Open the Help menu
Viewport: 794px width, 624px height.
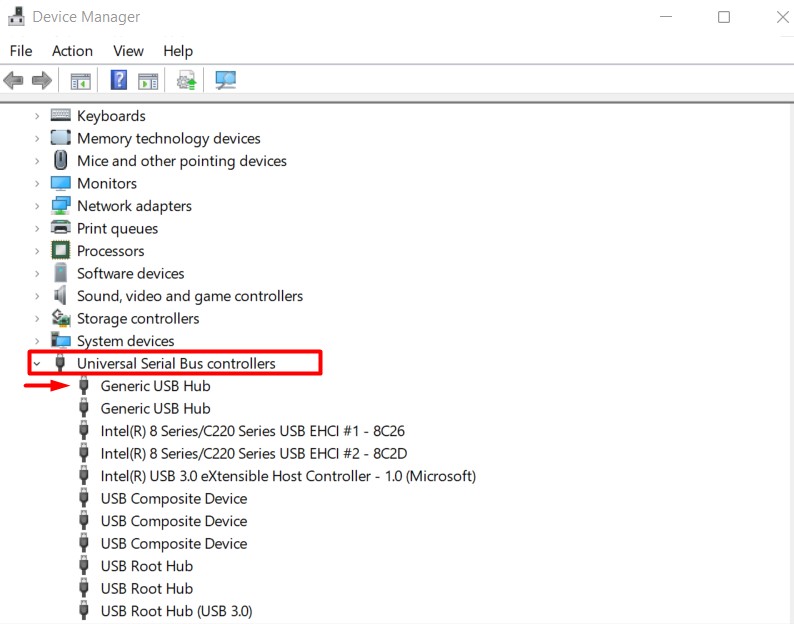click(x=178, y=51)
